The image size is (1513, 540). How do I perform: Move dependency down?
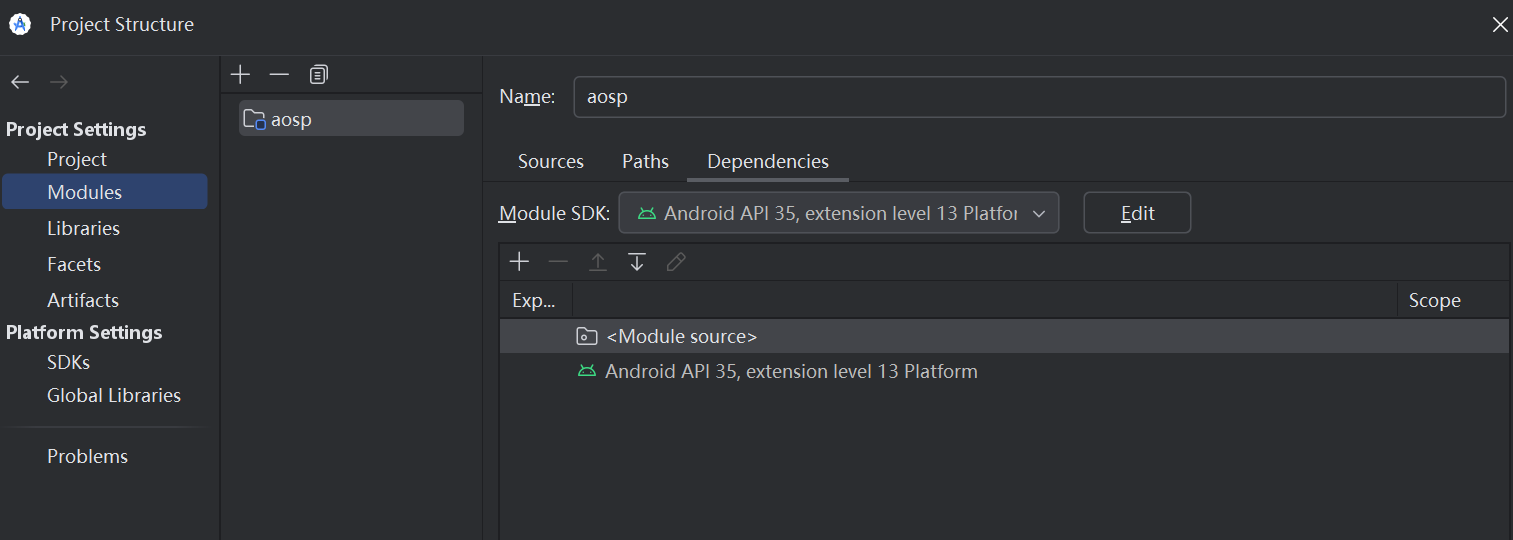[636, 262]
